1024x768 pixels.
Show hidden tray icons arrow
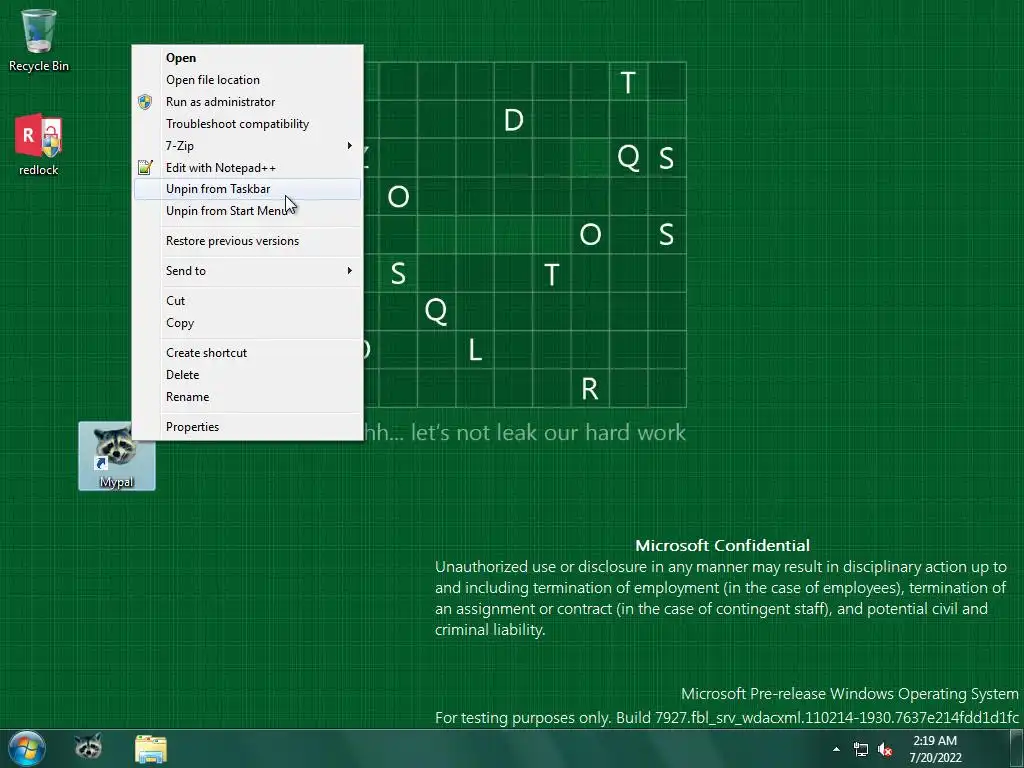click(836, 749)
